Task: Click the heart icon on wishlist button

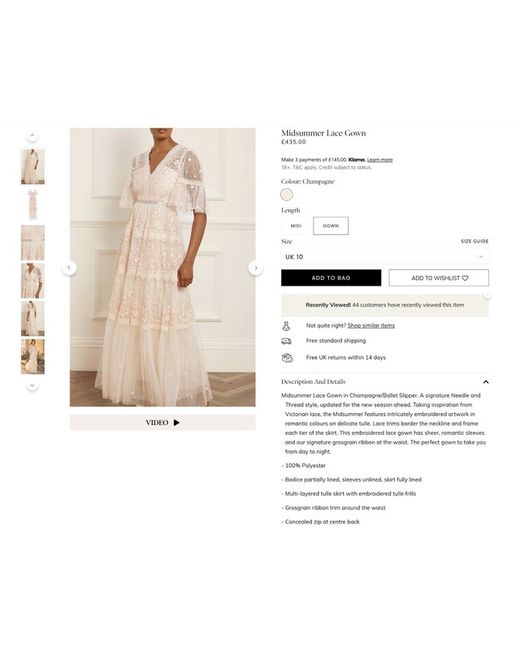Action: pyautogui.click(x=465, y=278)
